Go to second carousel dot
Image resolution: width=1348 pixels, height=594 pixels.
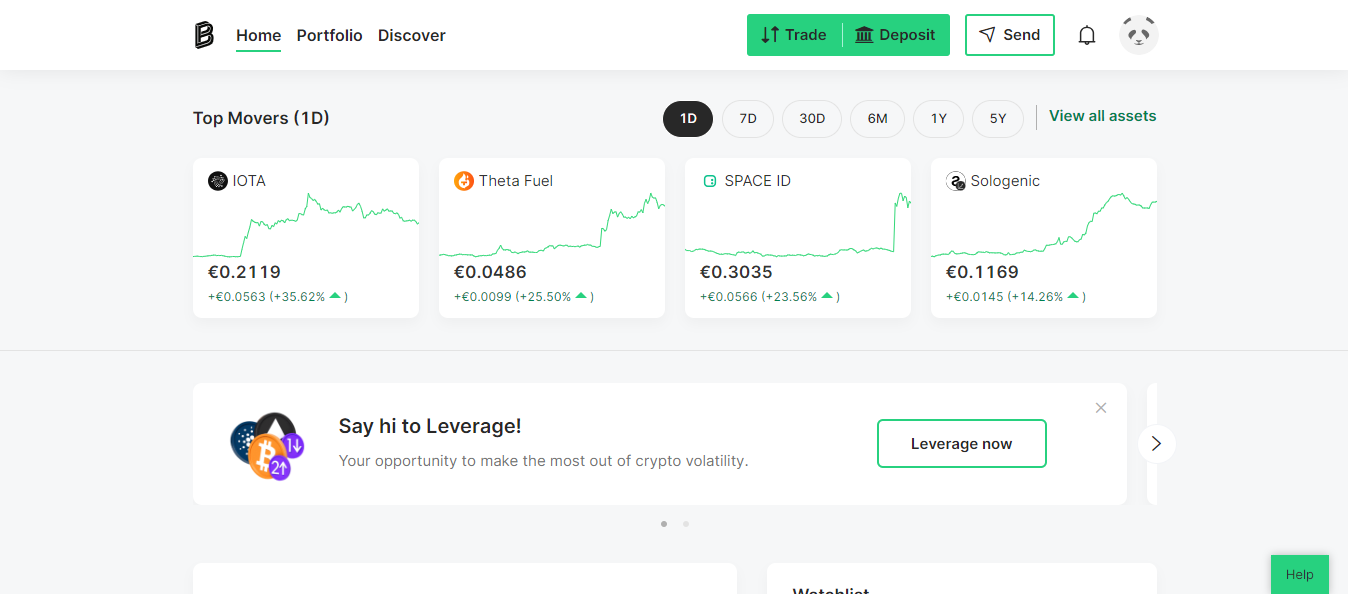click(x=686, y=523)
